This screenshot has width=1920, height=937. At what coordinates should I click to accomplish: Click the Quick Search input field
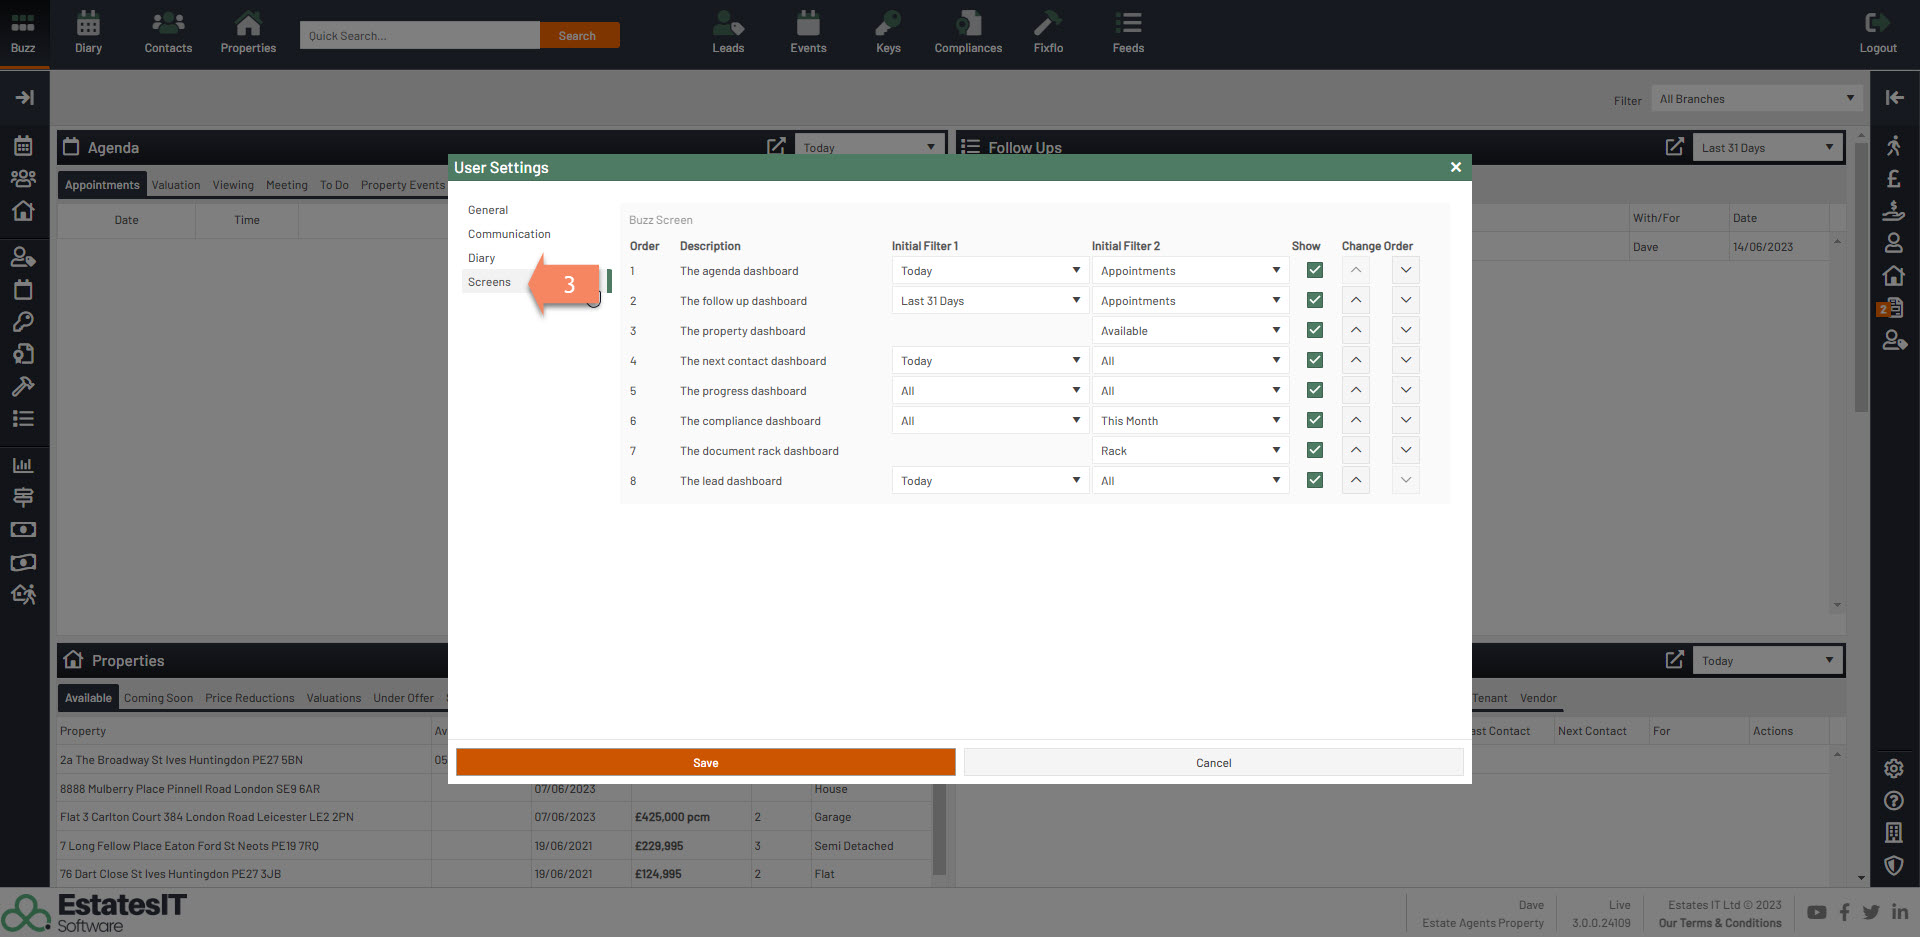click(x=419, y=35)
